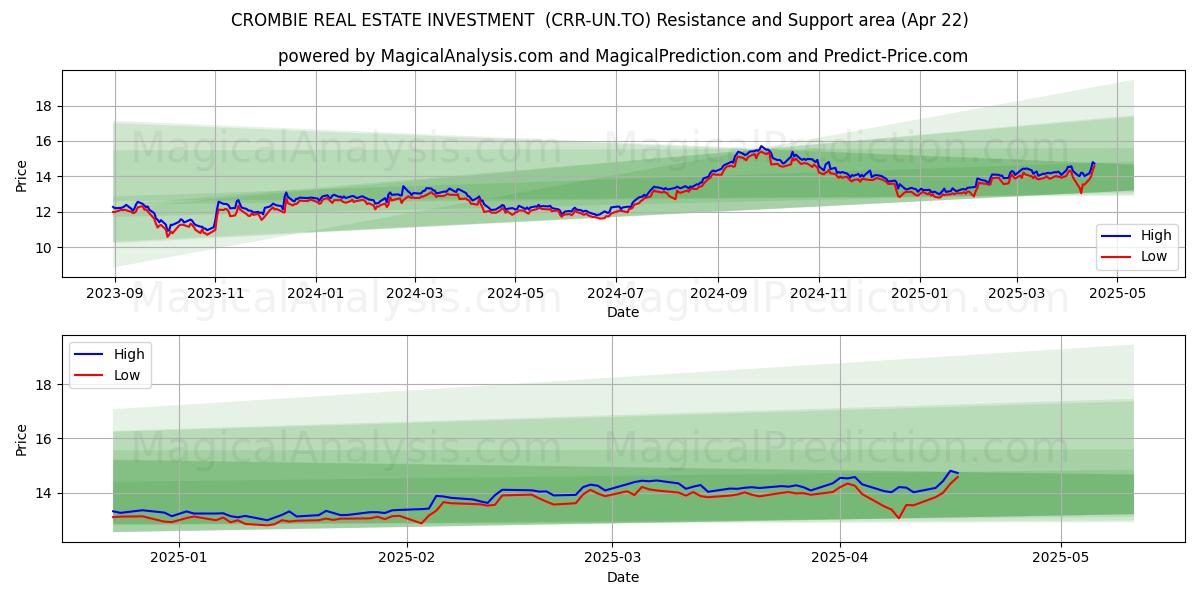Click the 2025-01 tick label on the bottom chart
Image resolution: width=1200 pixels, height=600 pixels.
pyautogui.click(x=179, y=559)
